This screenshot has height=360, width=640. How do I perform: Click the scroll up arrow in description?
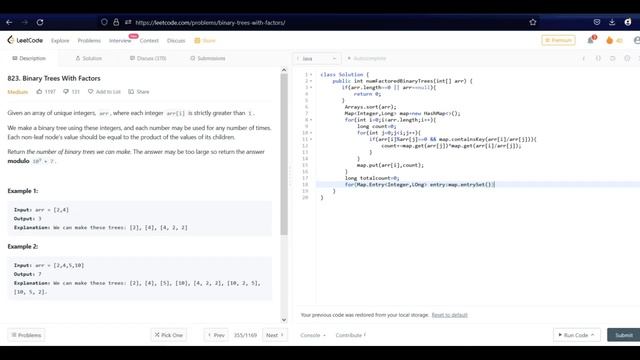[284, 70]
